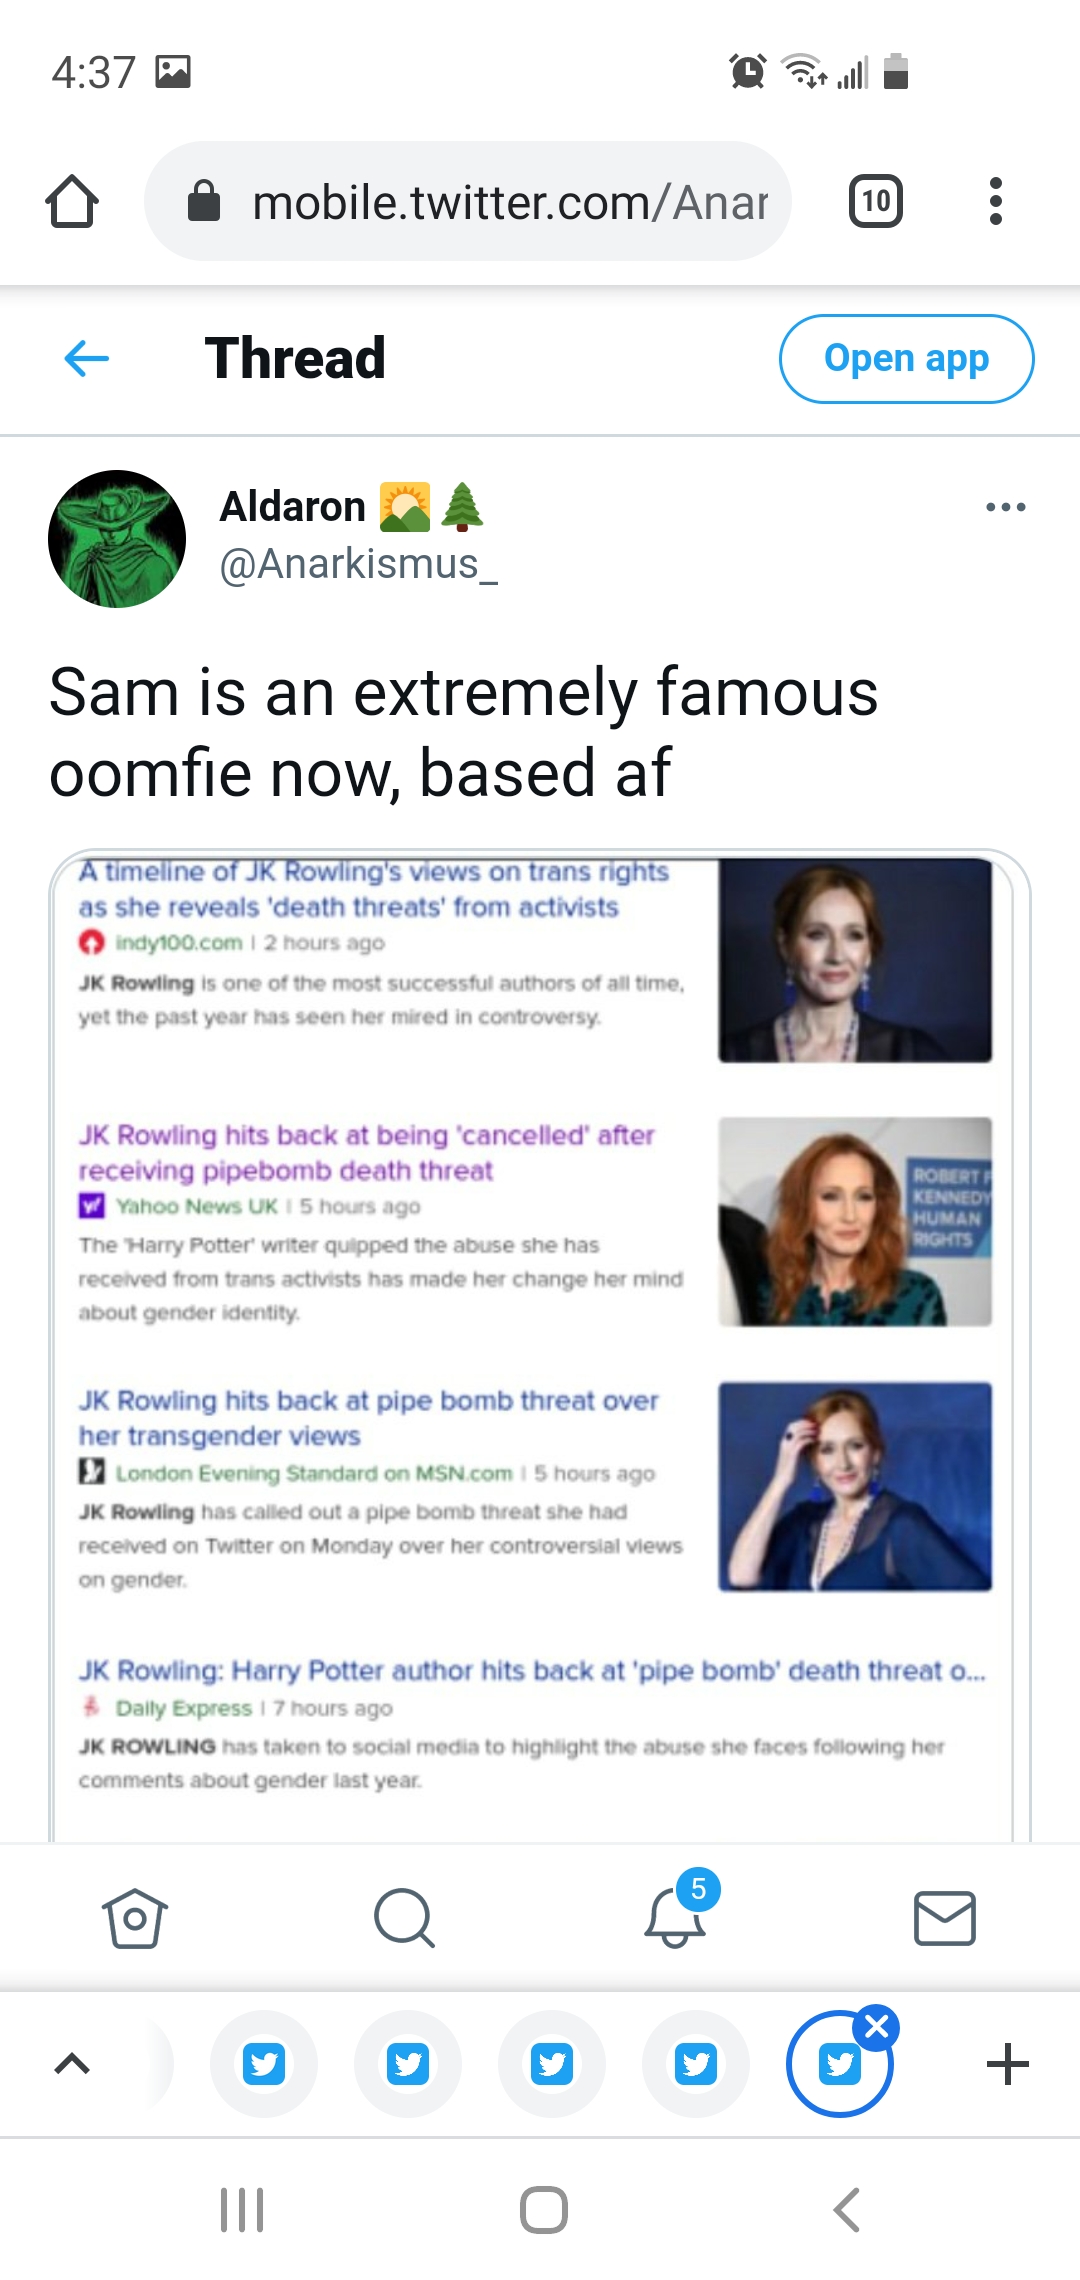Tap the Android recent apps button
Screen dimensions: 1080x2280
tap(242, 2210)
